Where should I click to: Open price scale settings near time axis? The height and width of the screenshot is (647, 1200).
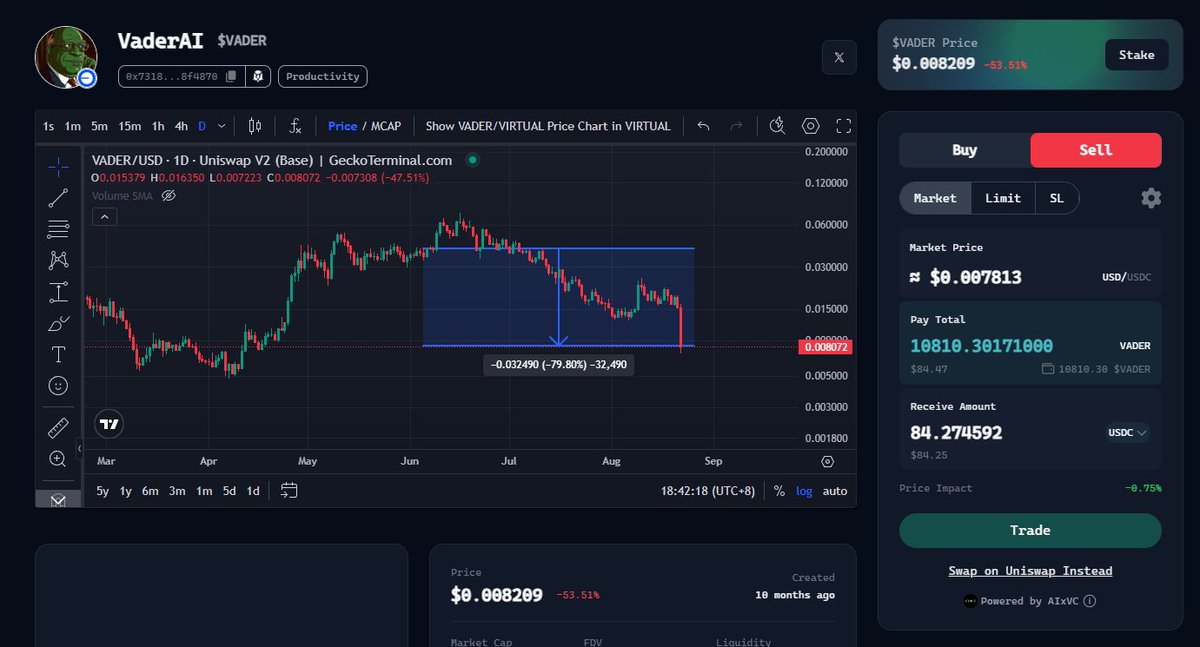pyautogui.click(x=827, y=462)
